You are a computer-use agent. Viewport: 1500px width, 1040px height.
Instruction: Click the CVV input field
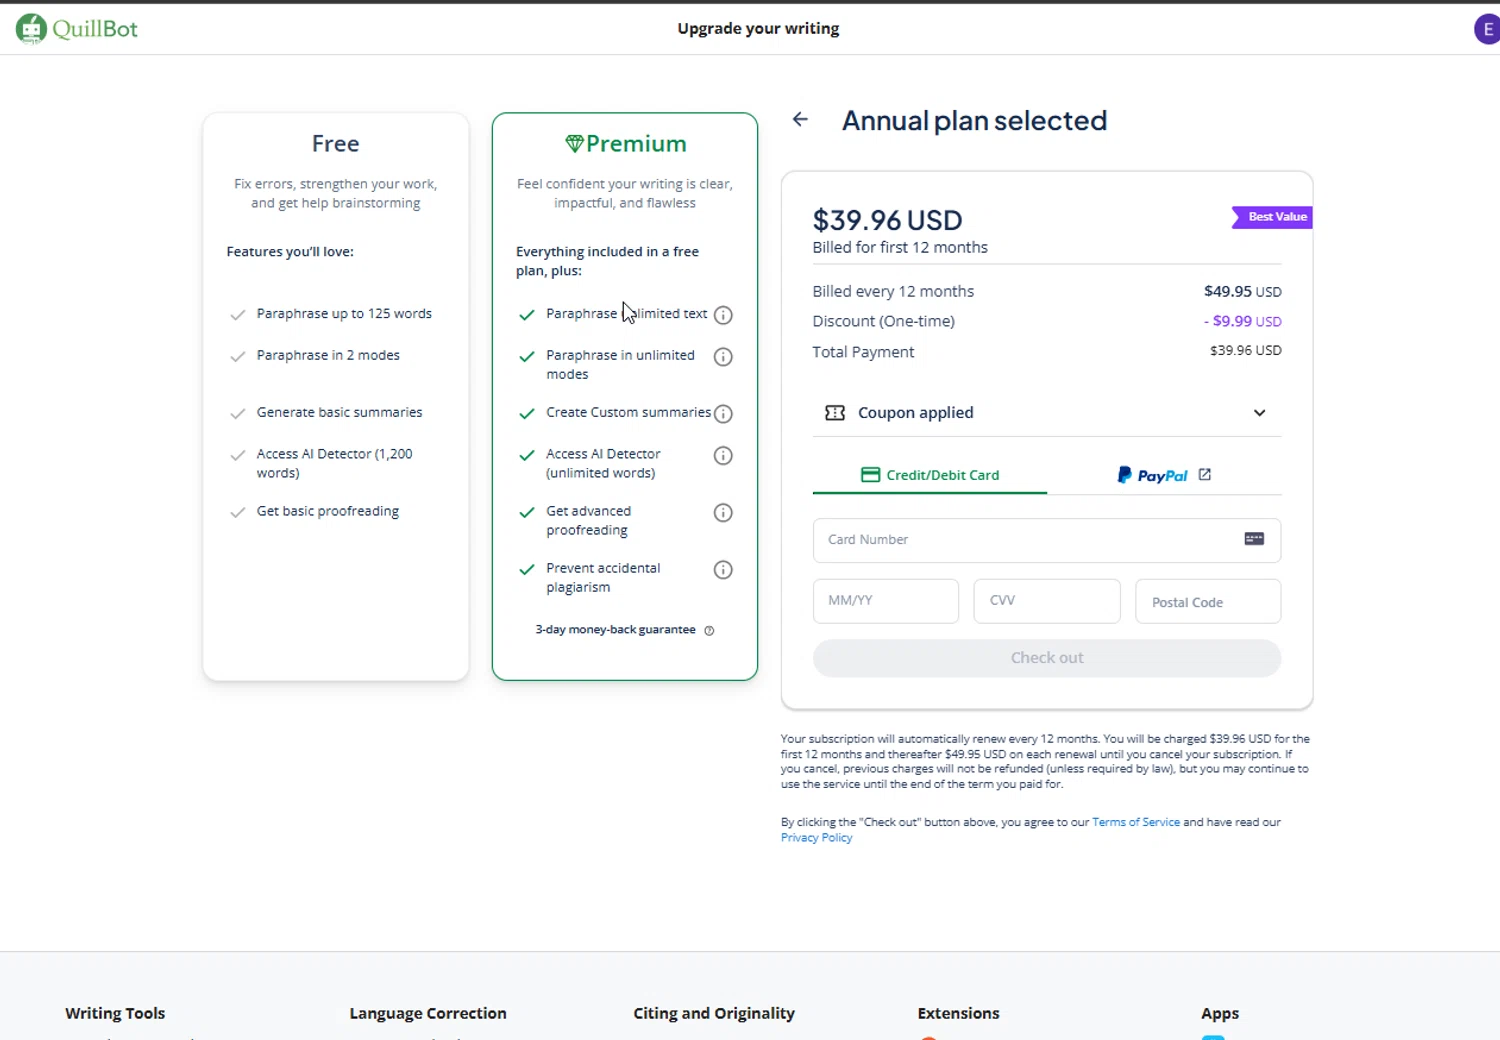[x=1046, y=601]
